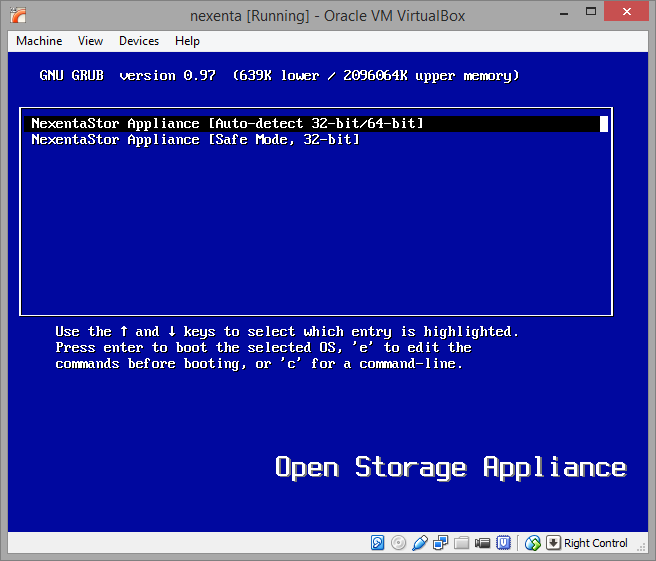Click the CPU virtualization chip status icon
The height and width of the screenshot is (561, 656).
point(503,543)
